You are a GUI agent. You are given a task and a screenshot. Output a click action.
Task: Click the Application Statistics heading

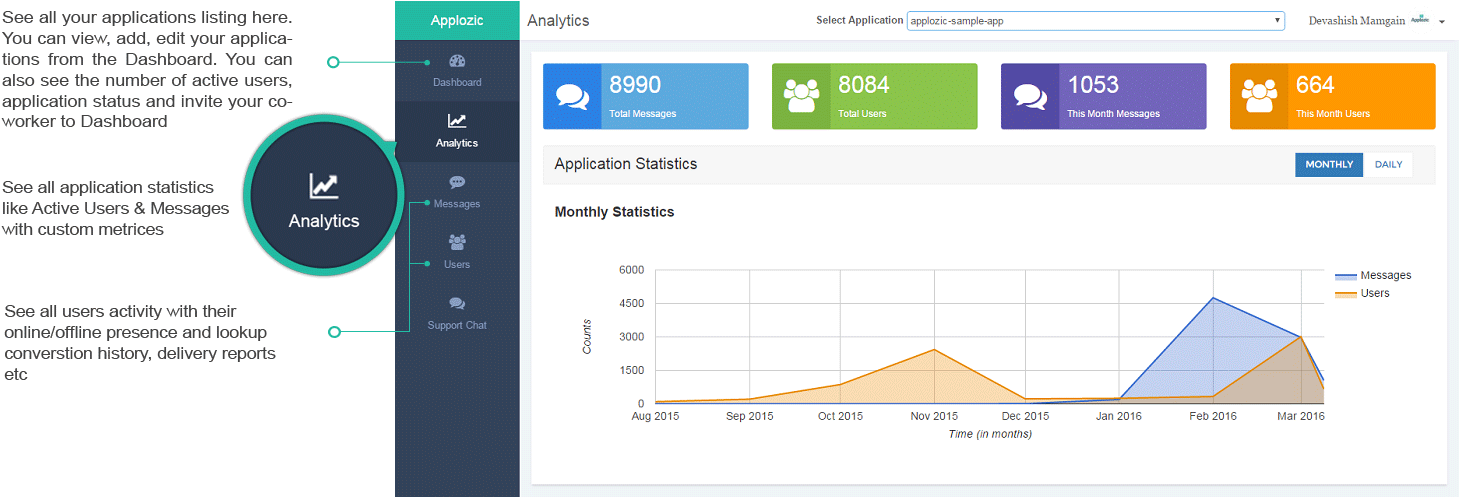tap(626, 164)
